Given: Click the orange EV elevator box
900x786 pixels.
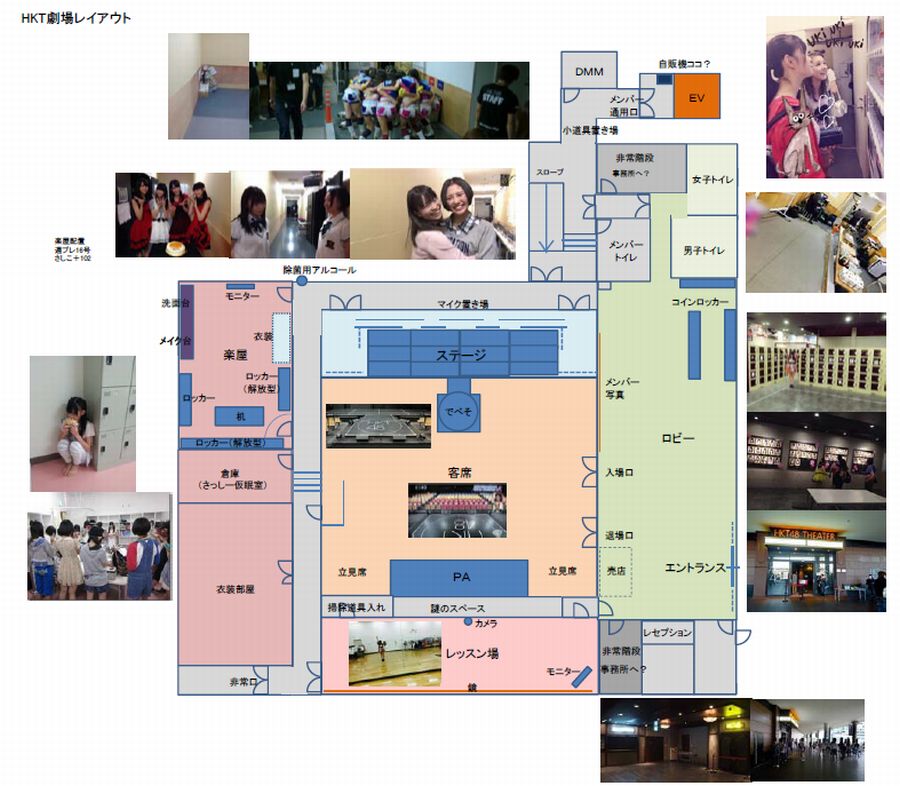Looking at the screenshot, I should pyautogui.click(x=696, y=96).
